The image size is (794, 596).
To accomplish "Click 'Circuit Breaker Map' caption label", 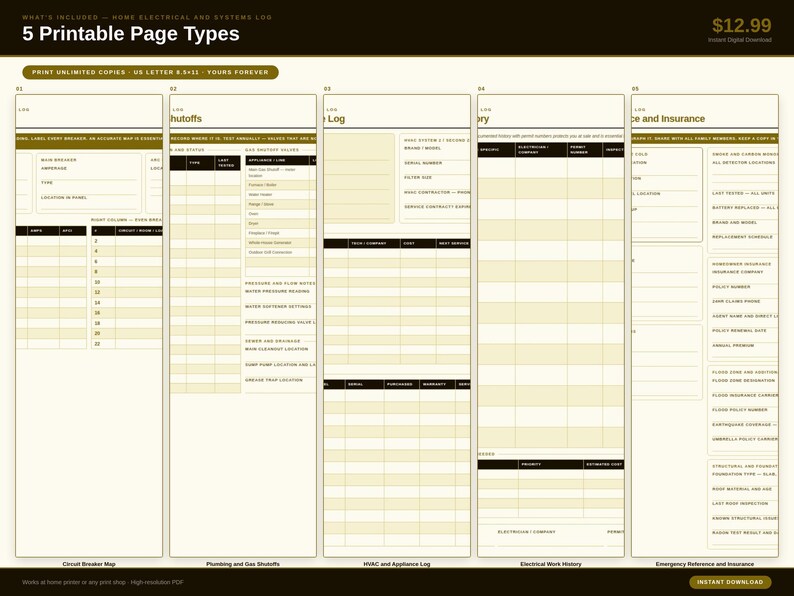I will 89,564.
